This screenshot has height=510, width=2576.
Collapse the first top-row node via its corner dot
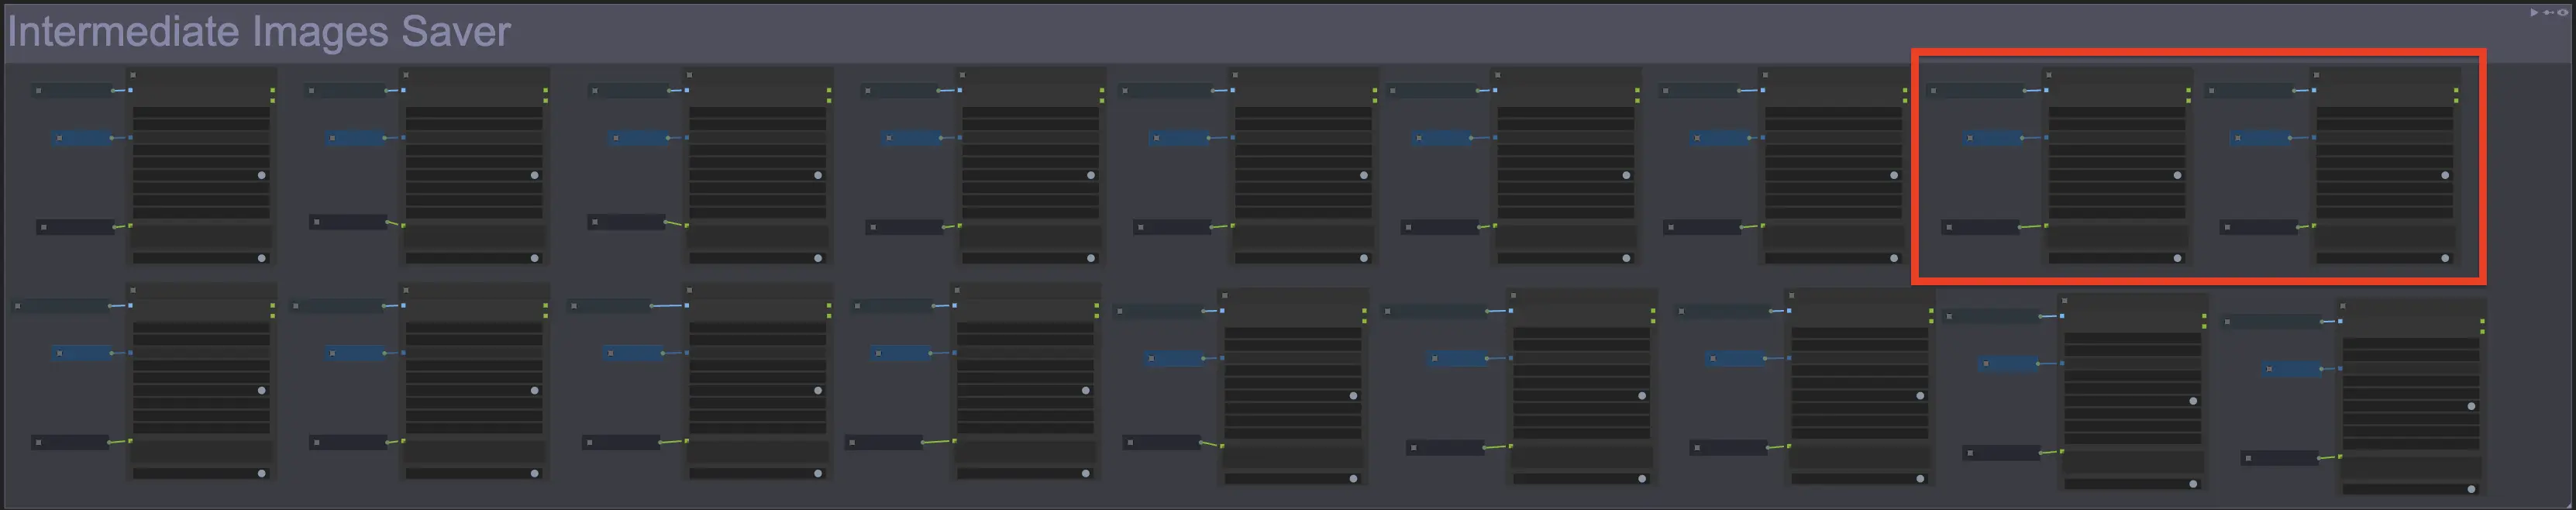click(133, 75)
